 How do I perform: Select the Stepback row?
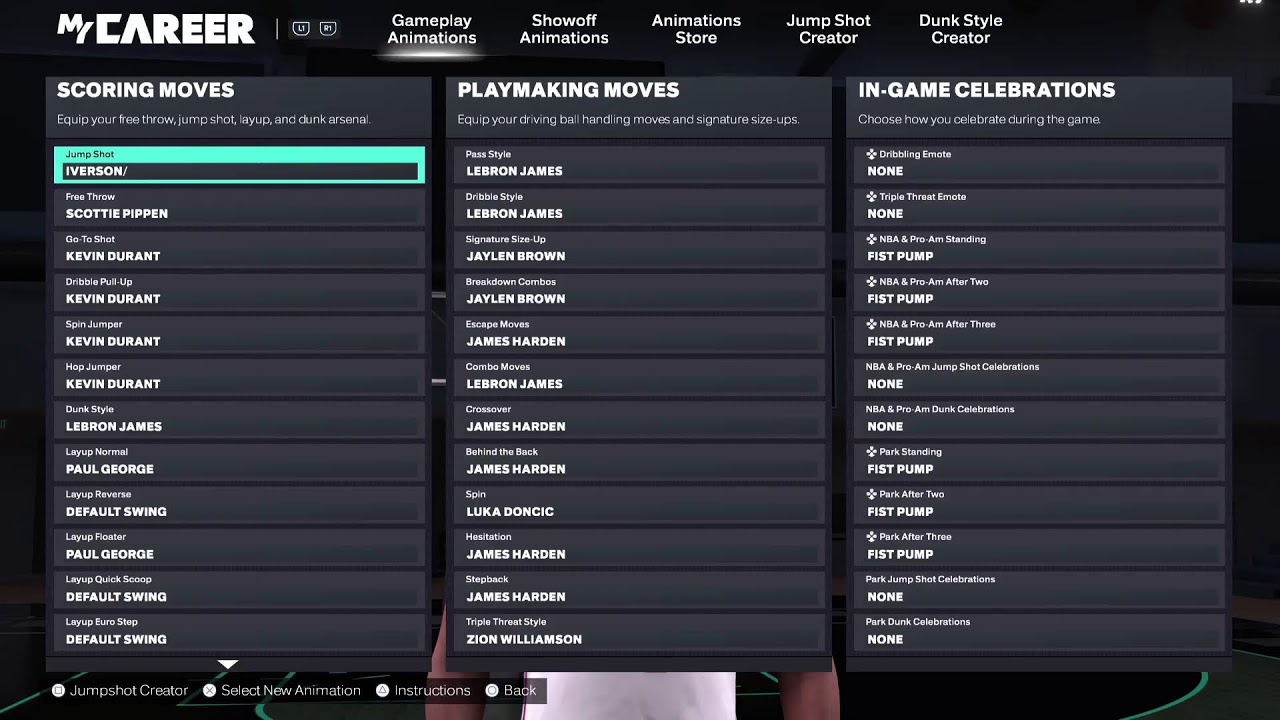pyautogui.click(x=640, y=589)
